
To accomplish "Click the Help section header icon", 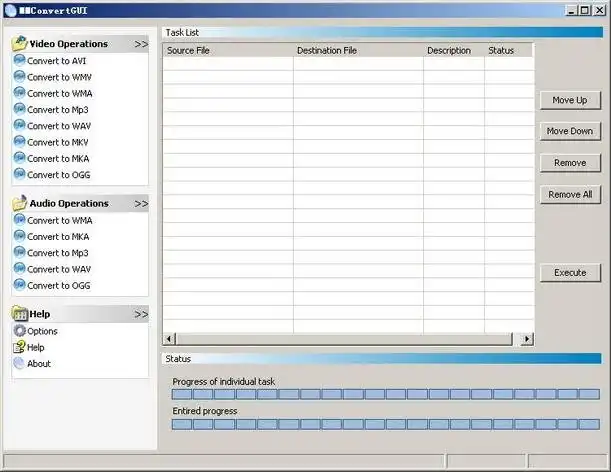I will (x=19, y=313).
